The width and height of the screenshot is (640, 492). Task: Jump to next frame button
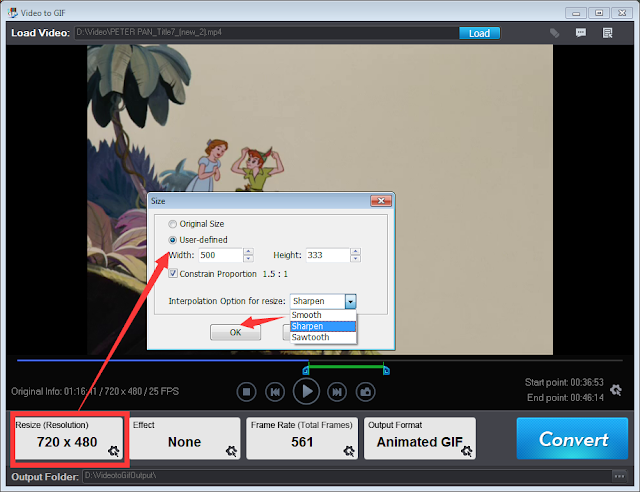337,392
